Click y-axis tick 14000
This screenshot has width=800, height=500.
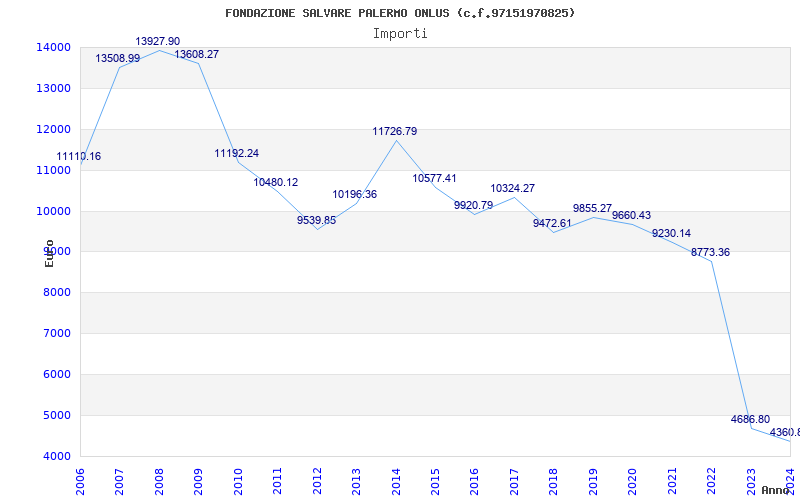53,47
